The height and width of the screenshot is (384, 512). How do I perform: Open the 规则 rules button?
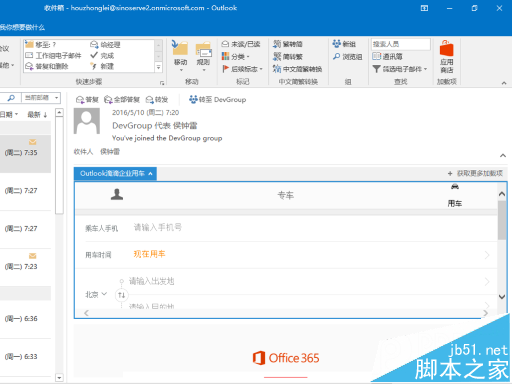203,56
